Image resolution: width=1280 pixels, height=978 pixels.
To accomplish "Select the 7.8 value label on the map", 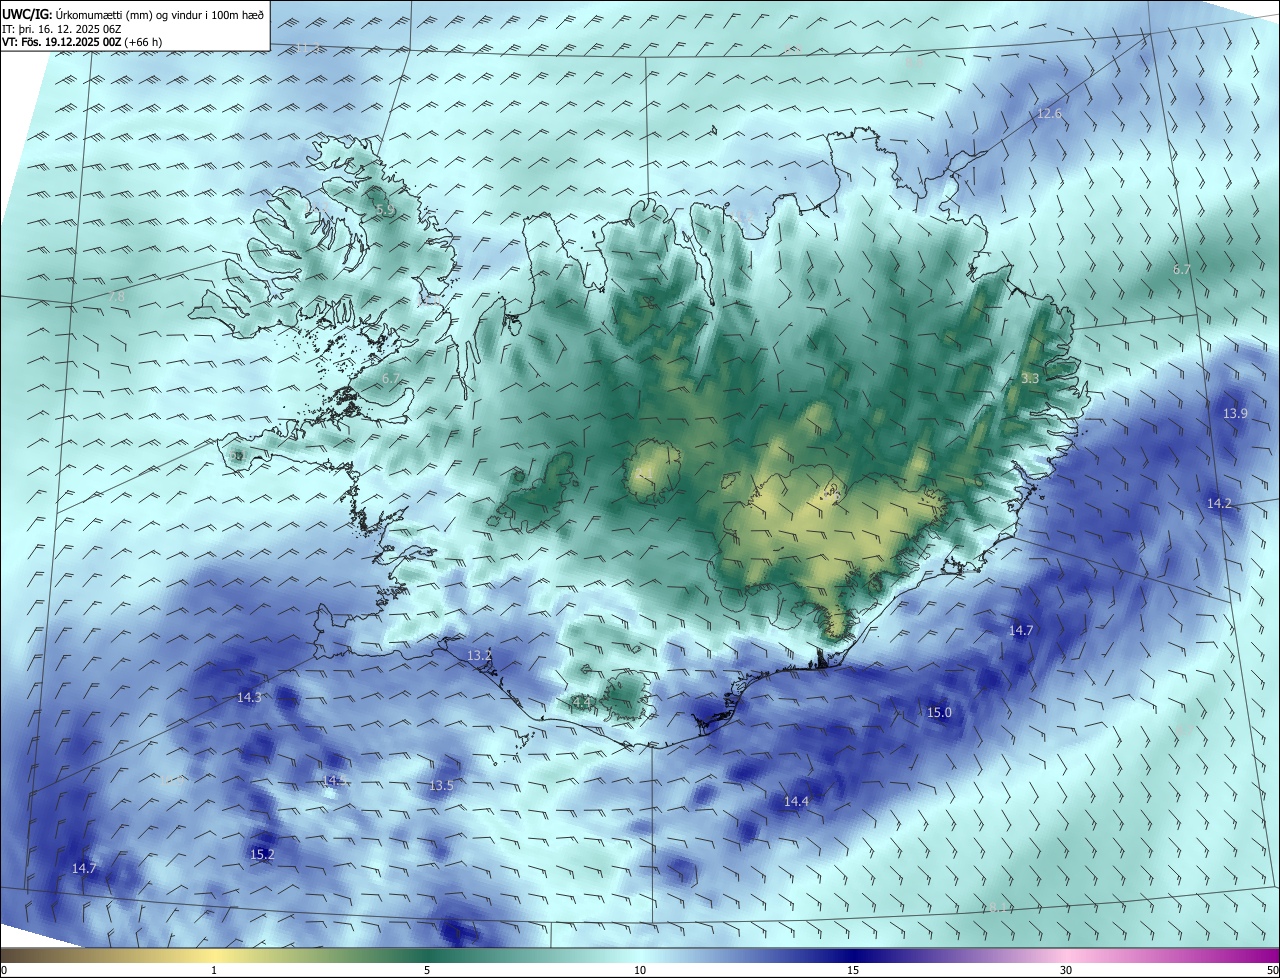I will coord(117,297).
